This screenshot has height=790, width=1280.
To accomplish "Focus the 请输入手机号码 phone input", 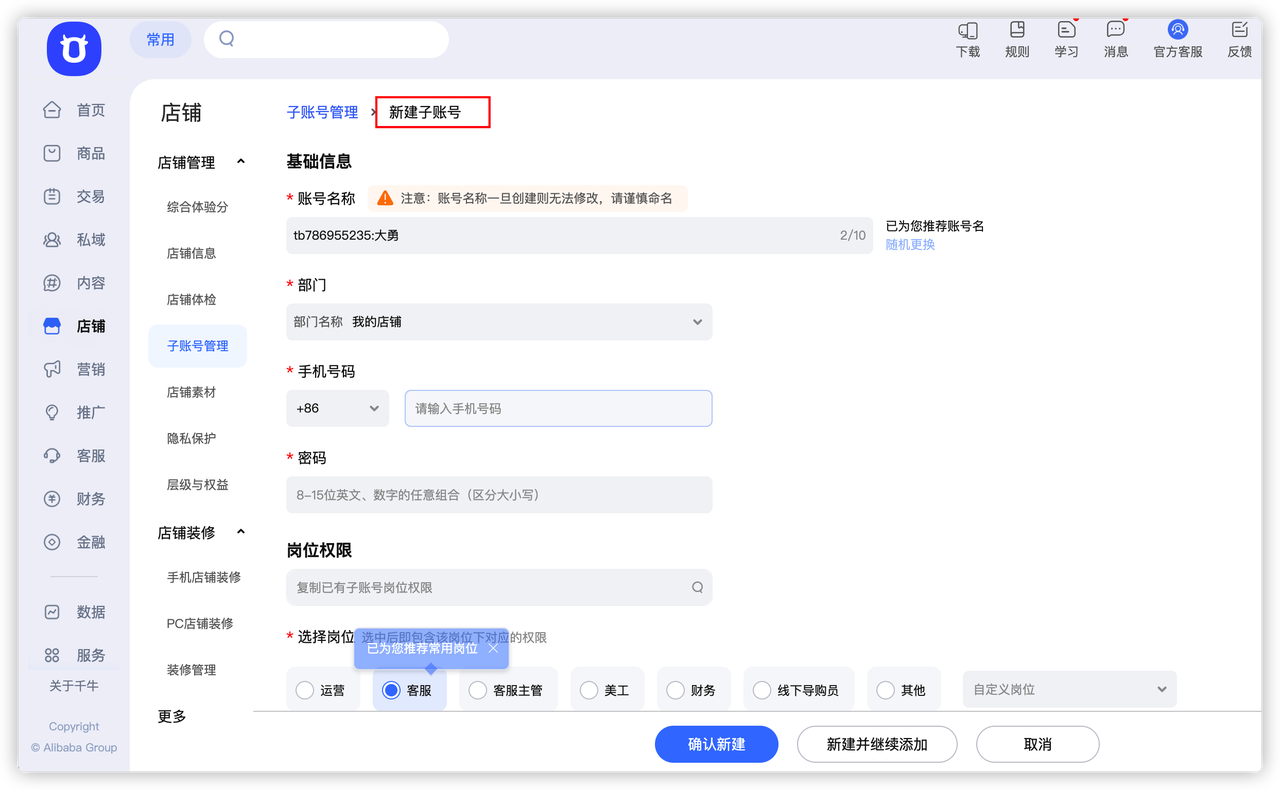I will pos(558,408).
